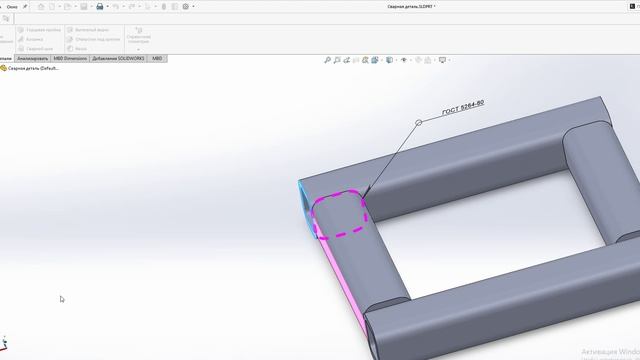The image size is (640, 360).
Task: Expand the Save dropdown arrow
Action: 91,7
